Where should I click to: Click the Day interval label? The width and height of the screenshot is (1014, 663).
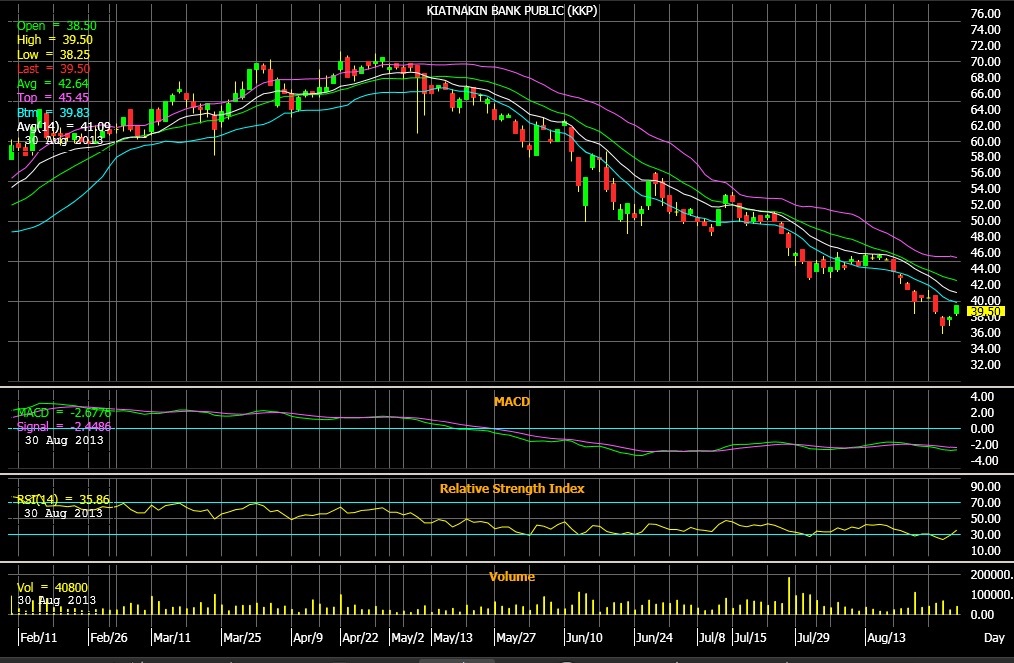994,638
